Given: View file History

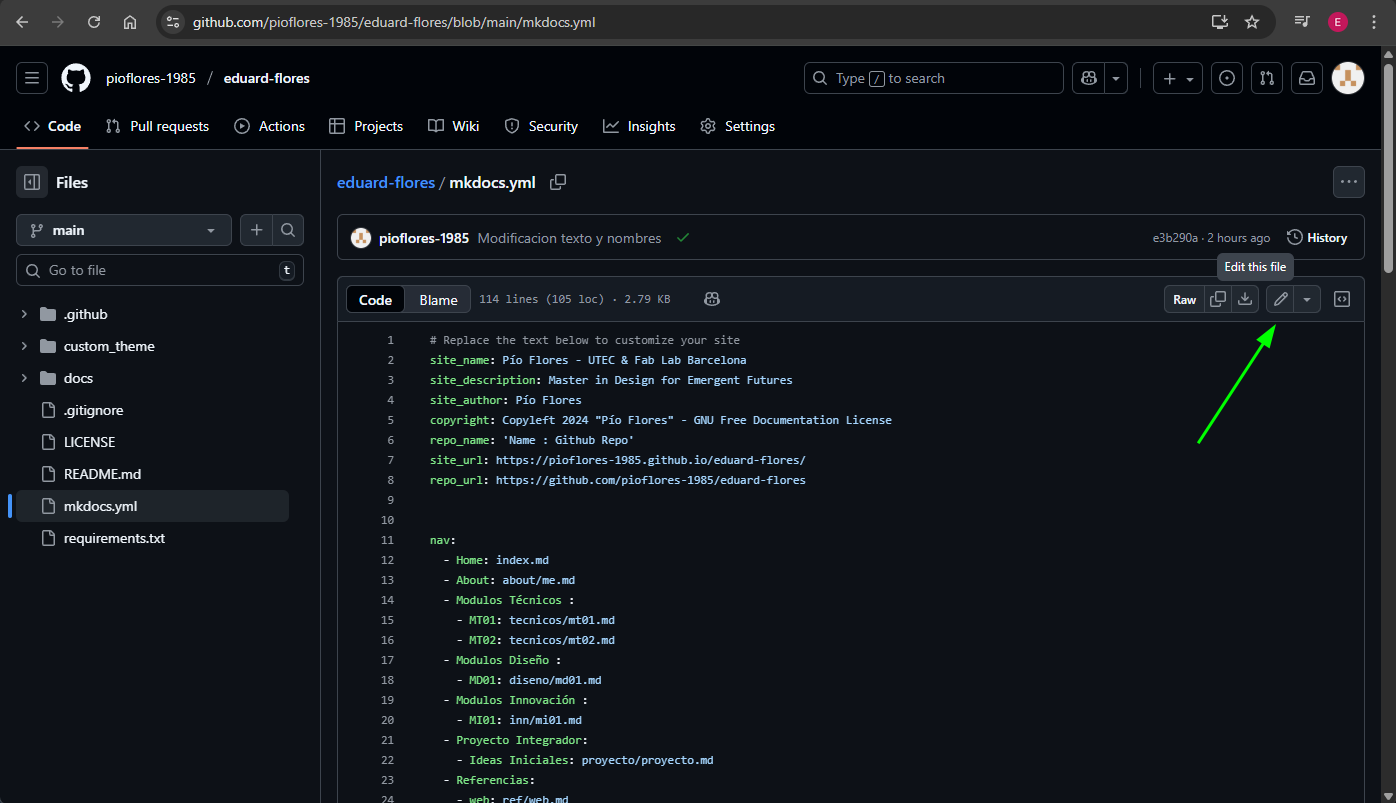Looking at the screenshot, I should point(1317,238).
